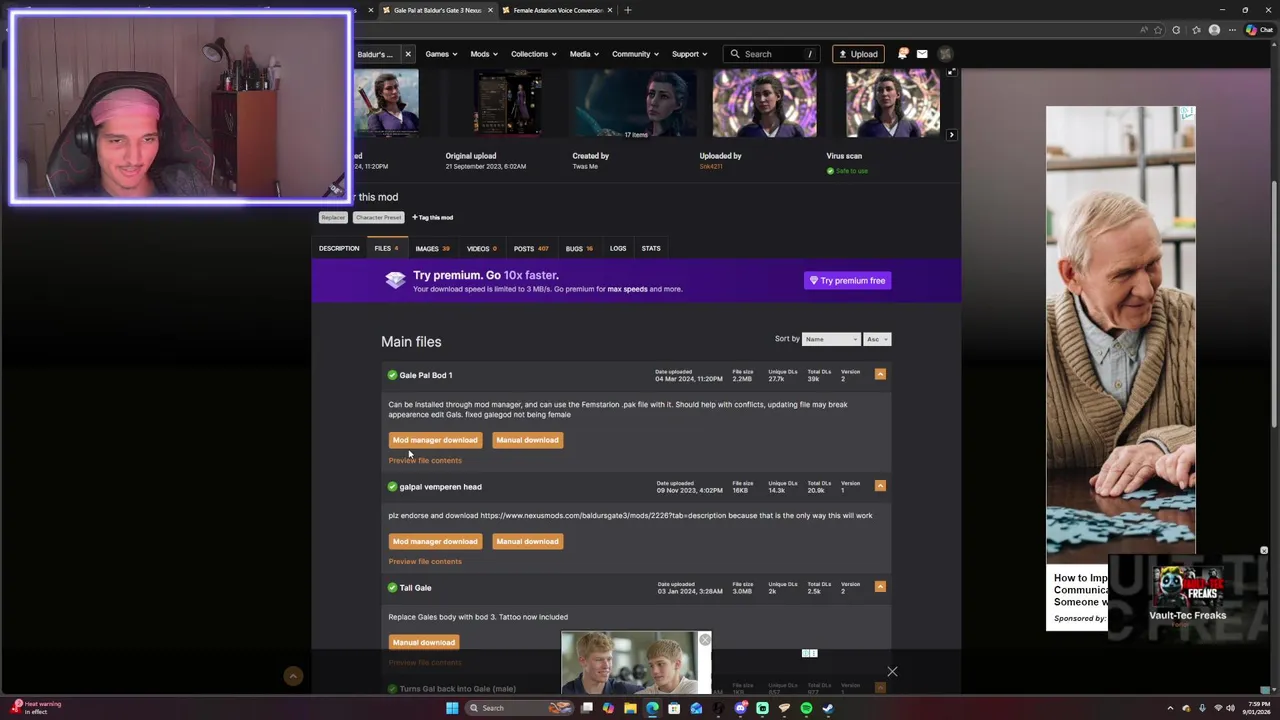Switch to the Videos tab
The image size is (1280, 720).
pos(482,248)
